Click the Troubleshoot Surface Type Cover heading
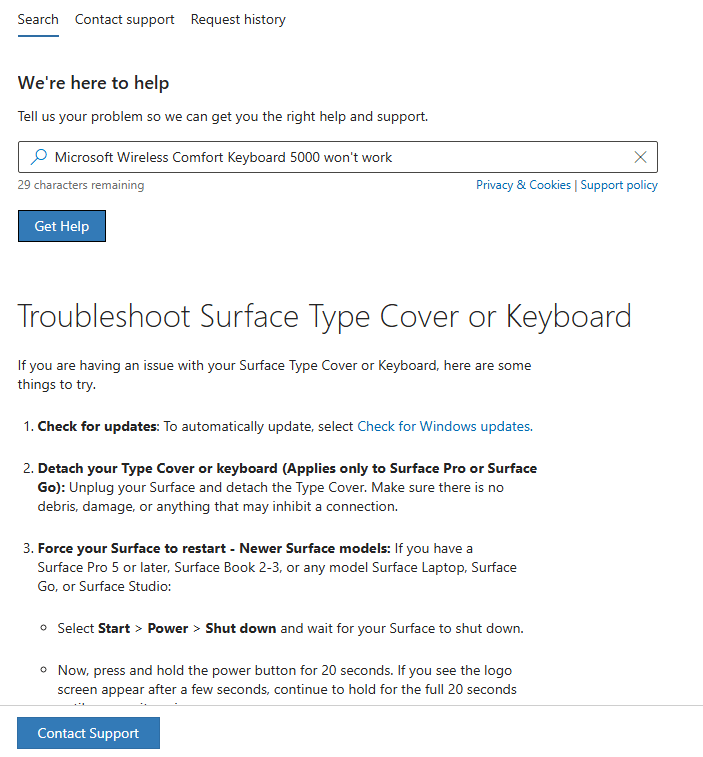This screenshot has width=703, height=757. (324, 317)
